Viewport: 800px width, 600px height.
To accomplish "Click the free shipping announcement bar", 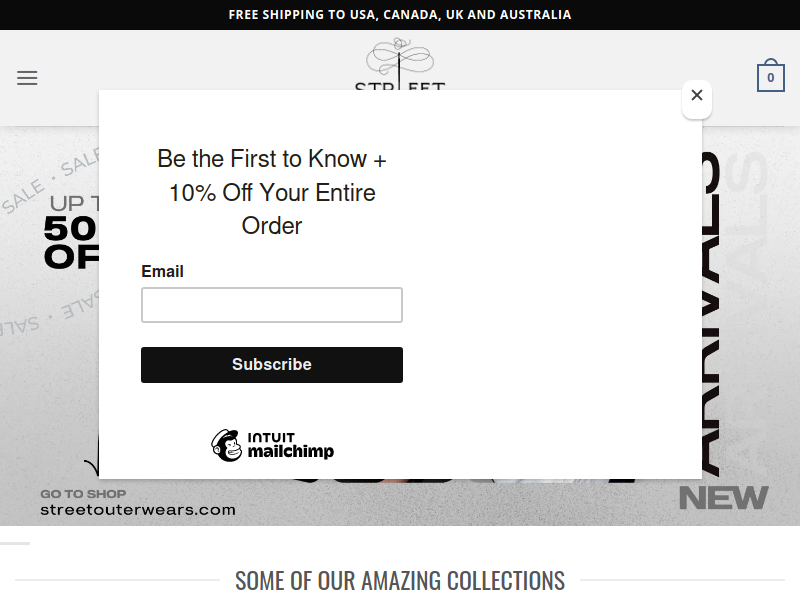I will coord(400,15).
